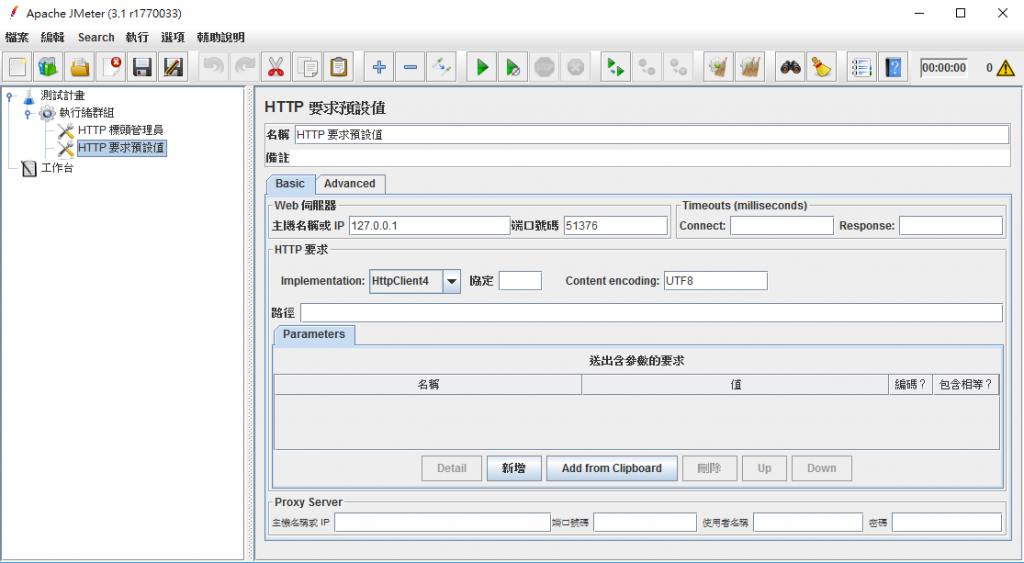
Task: Start the test with green play icon
Action: [482, 67]
